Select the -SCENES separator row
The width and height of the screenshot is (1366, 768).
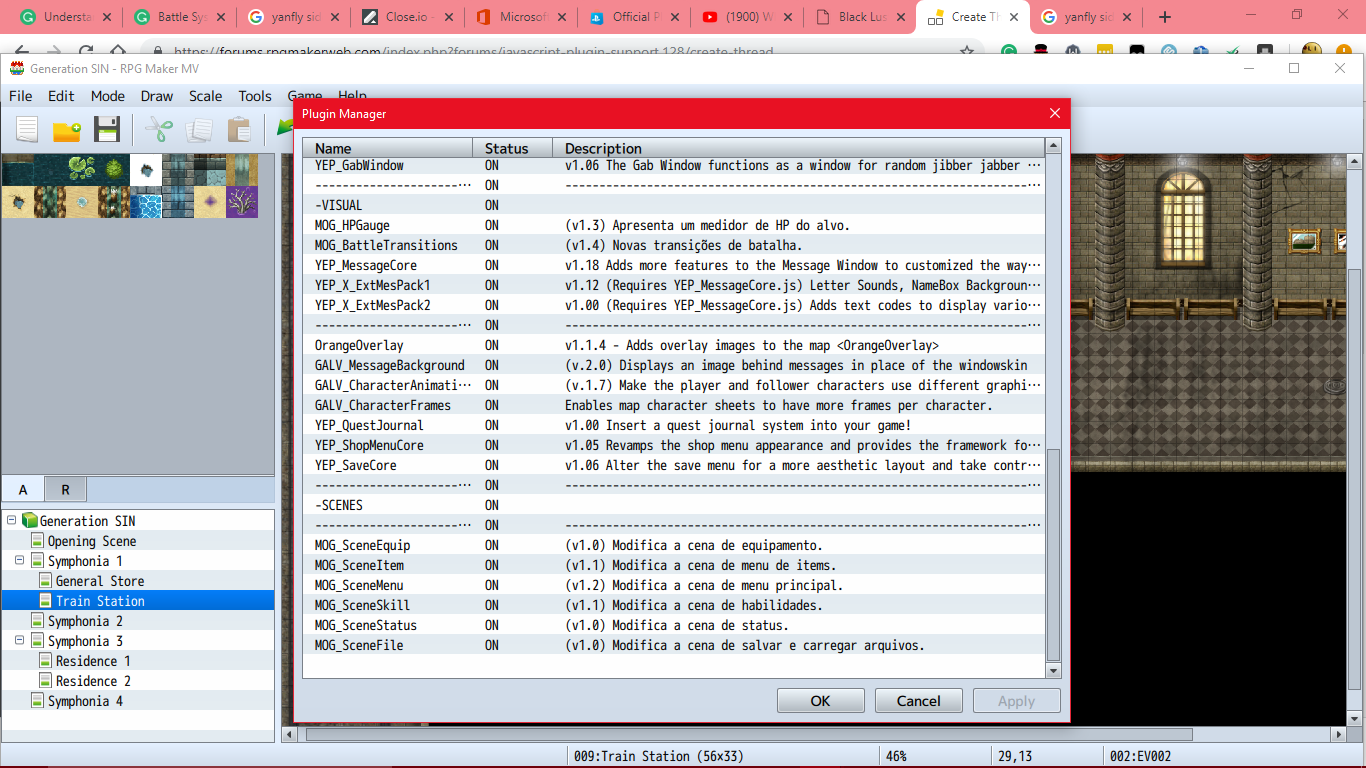(675, 505)
